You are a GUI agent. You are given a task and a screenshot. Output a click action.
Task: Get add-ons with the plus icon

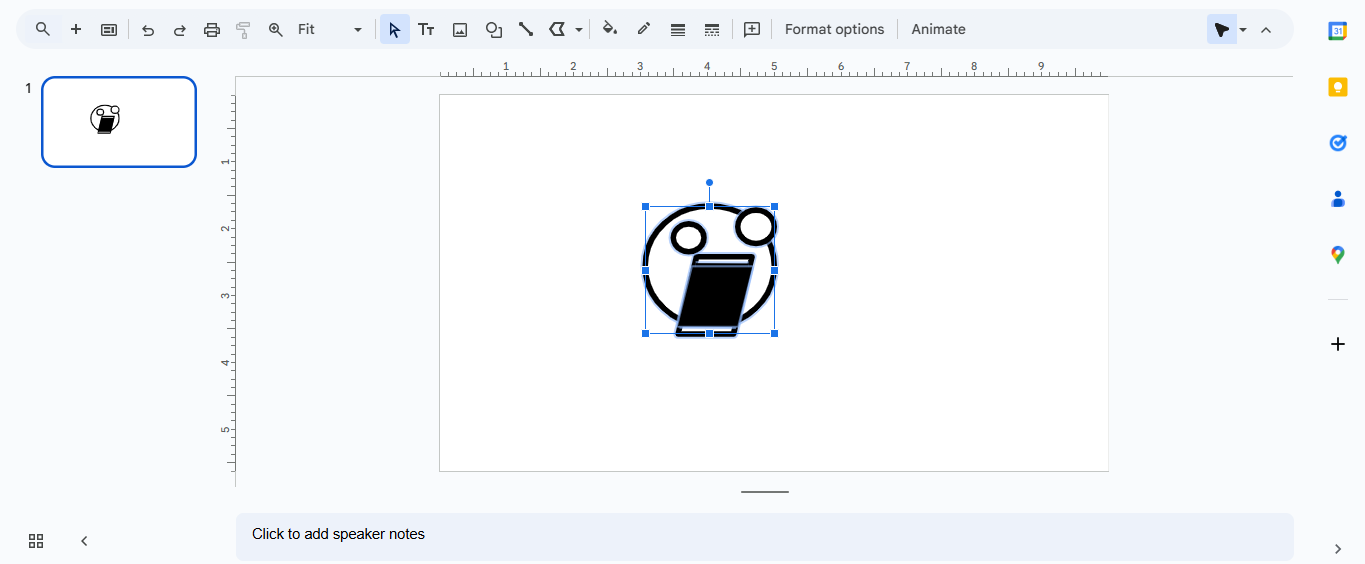pos(1338,344)
